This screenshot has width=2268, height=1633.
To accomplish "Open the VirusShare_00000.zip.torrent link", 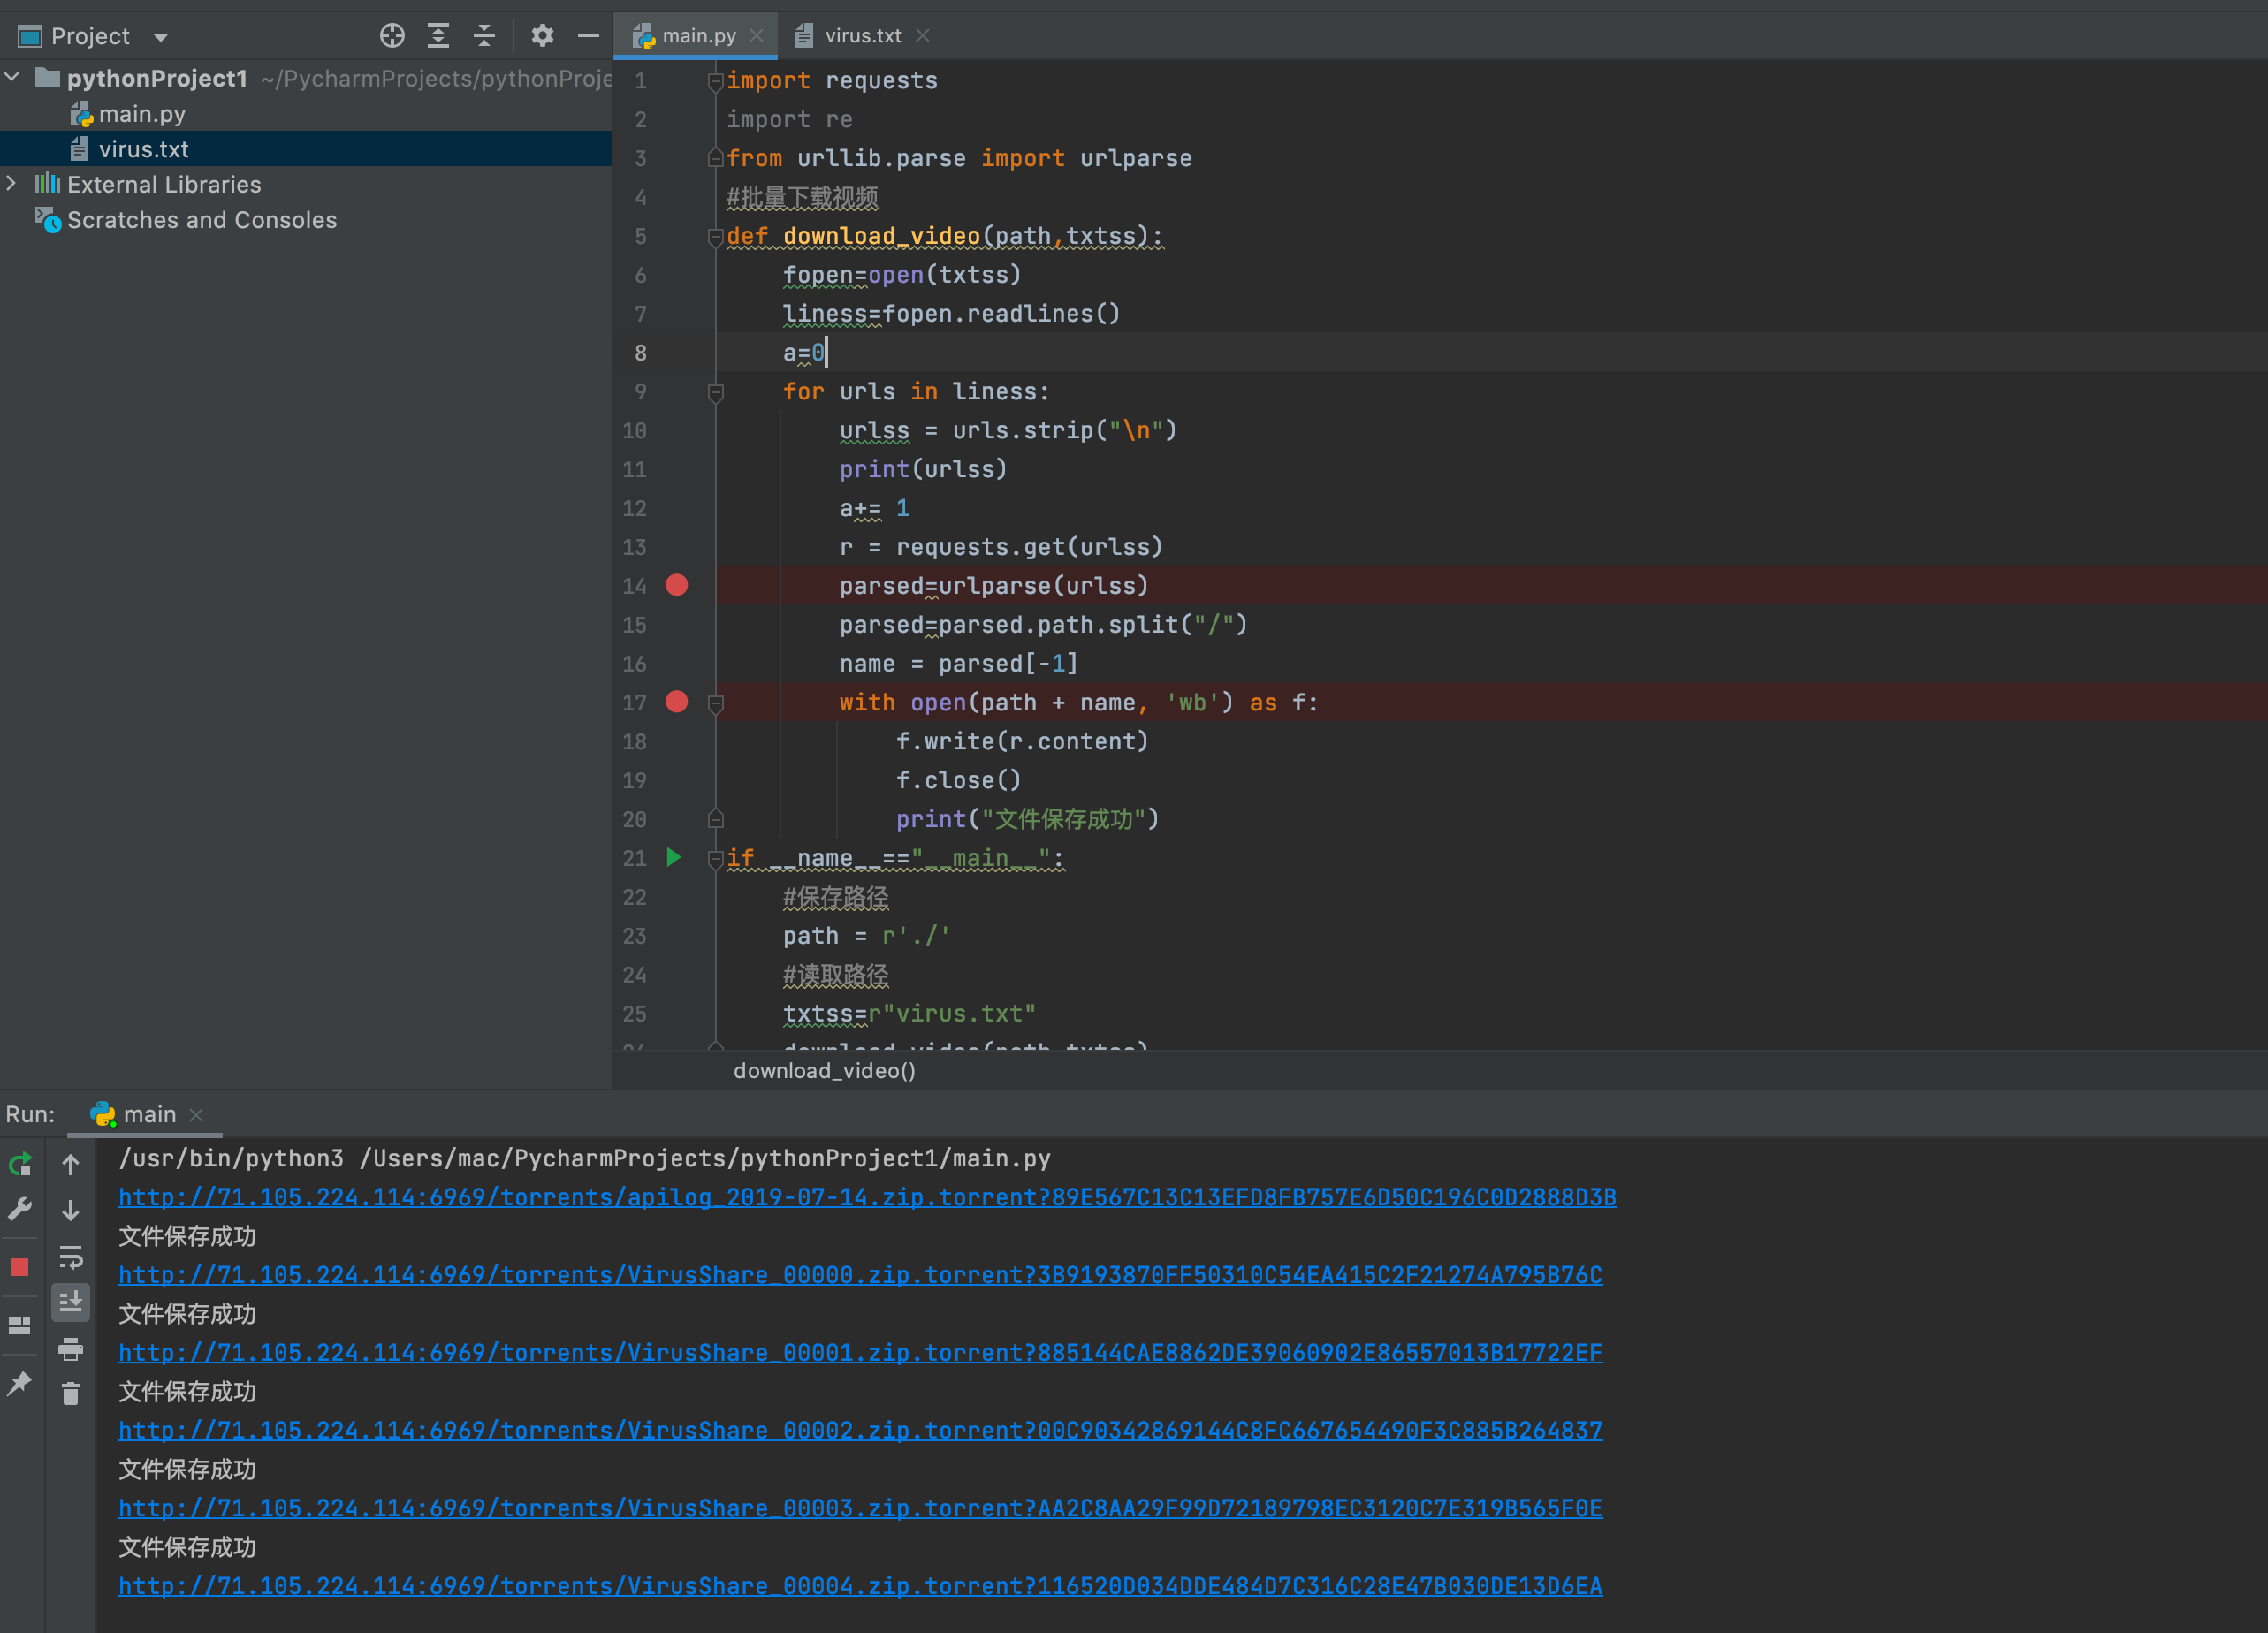I will (860, 1275).
